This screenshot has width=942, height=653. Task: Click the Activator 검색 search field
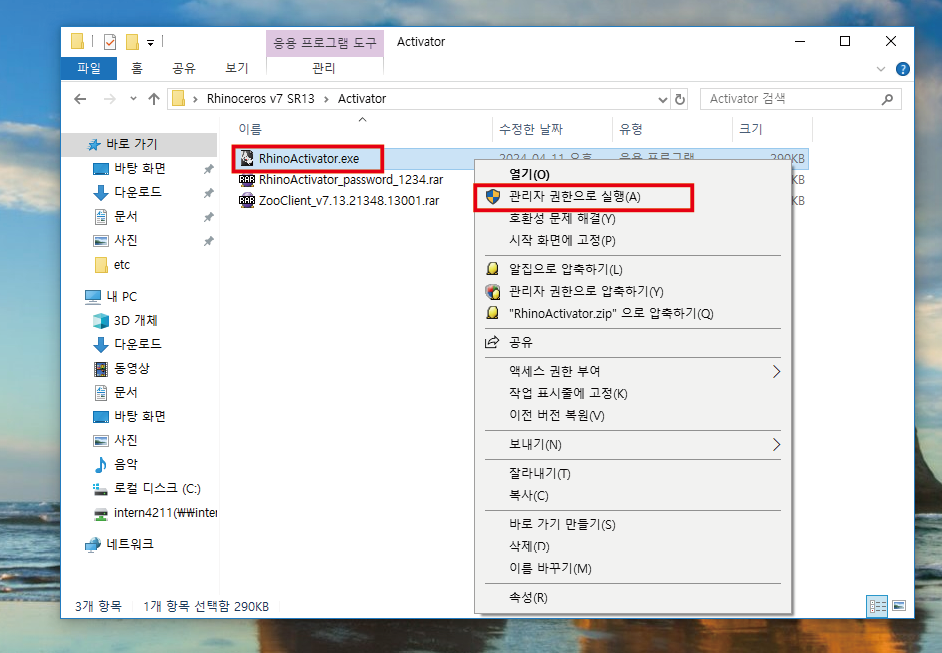click(x=800, y=99)
